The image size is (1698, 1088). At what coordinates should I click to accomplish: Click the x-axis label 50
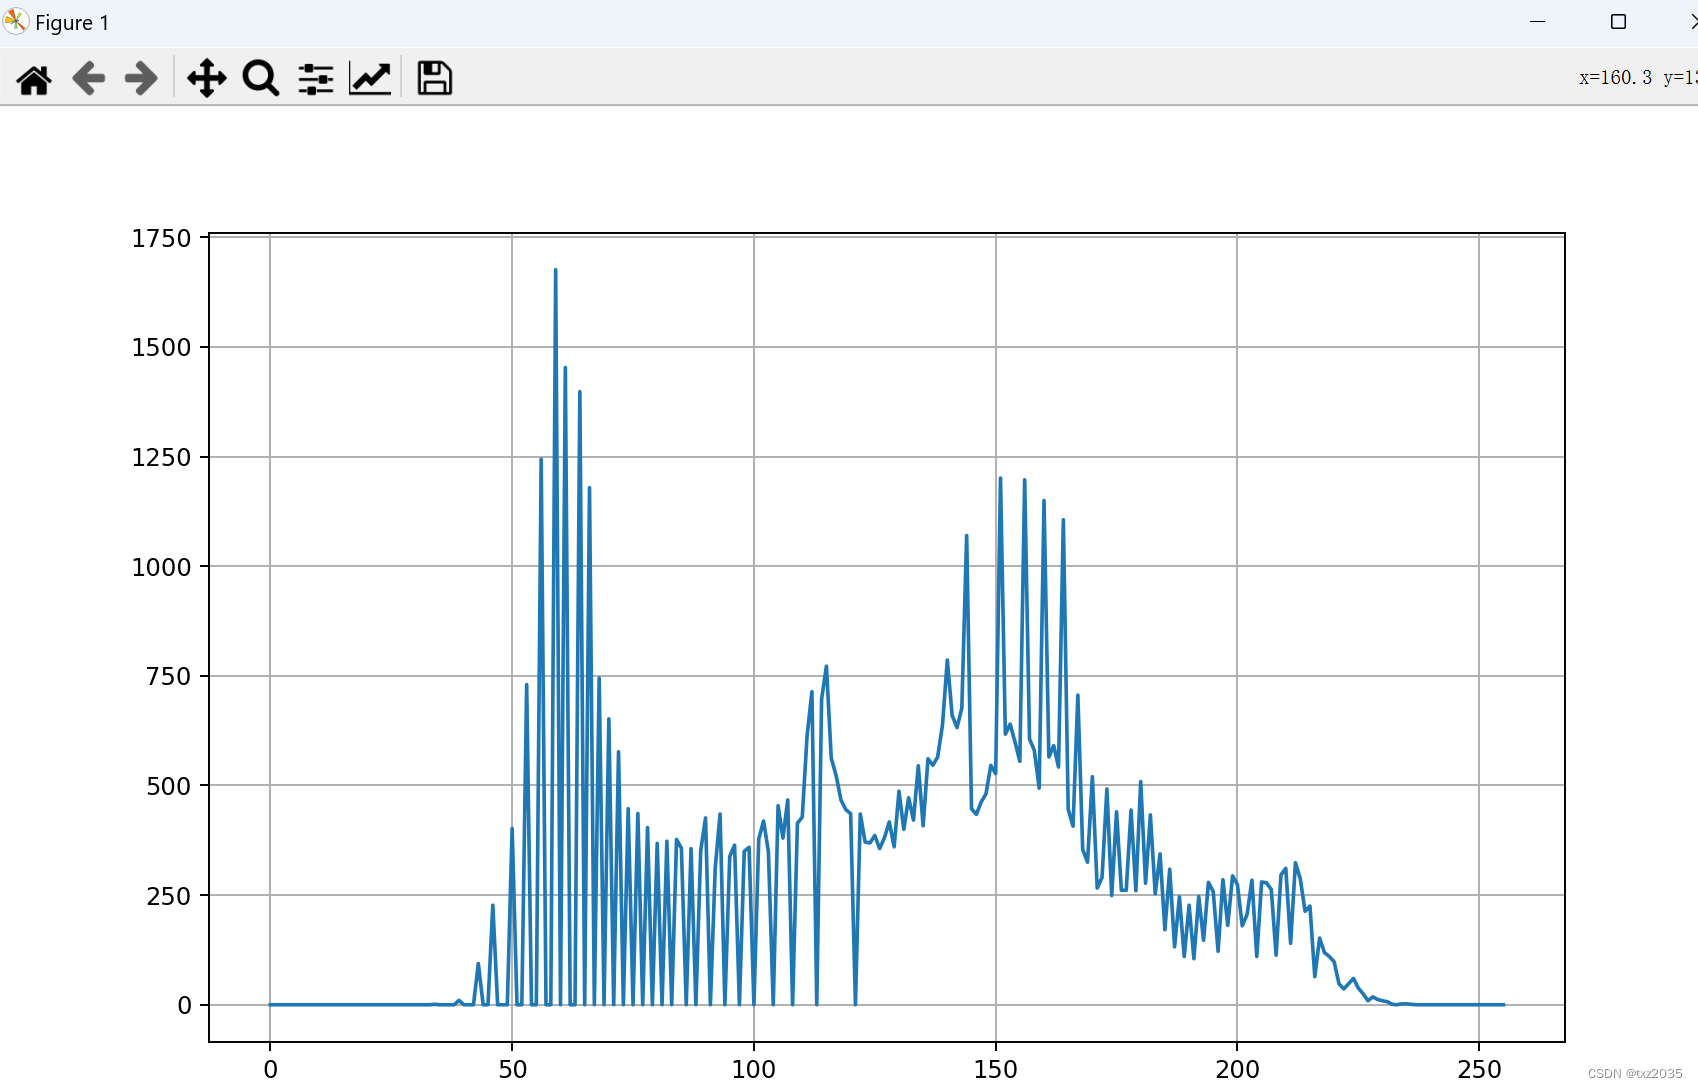[512, 1069]
